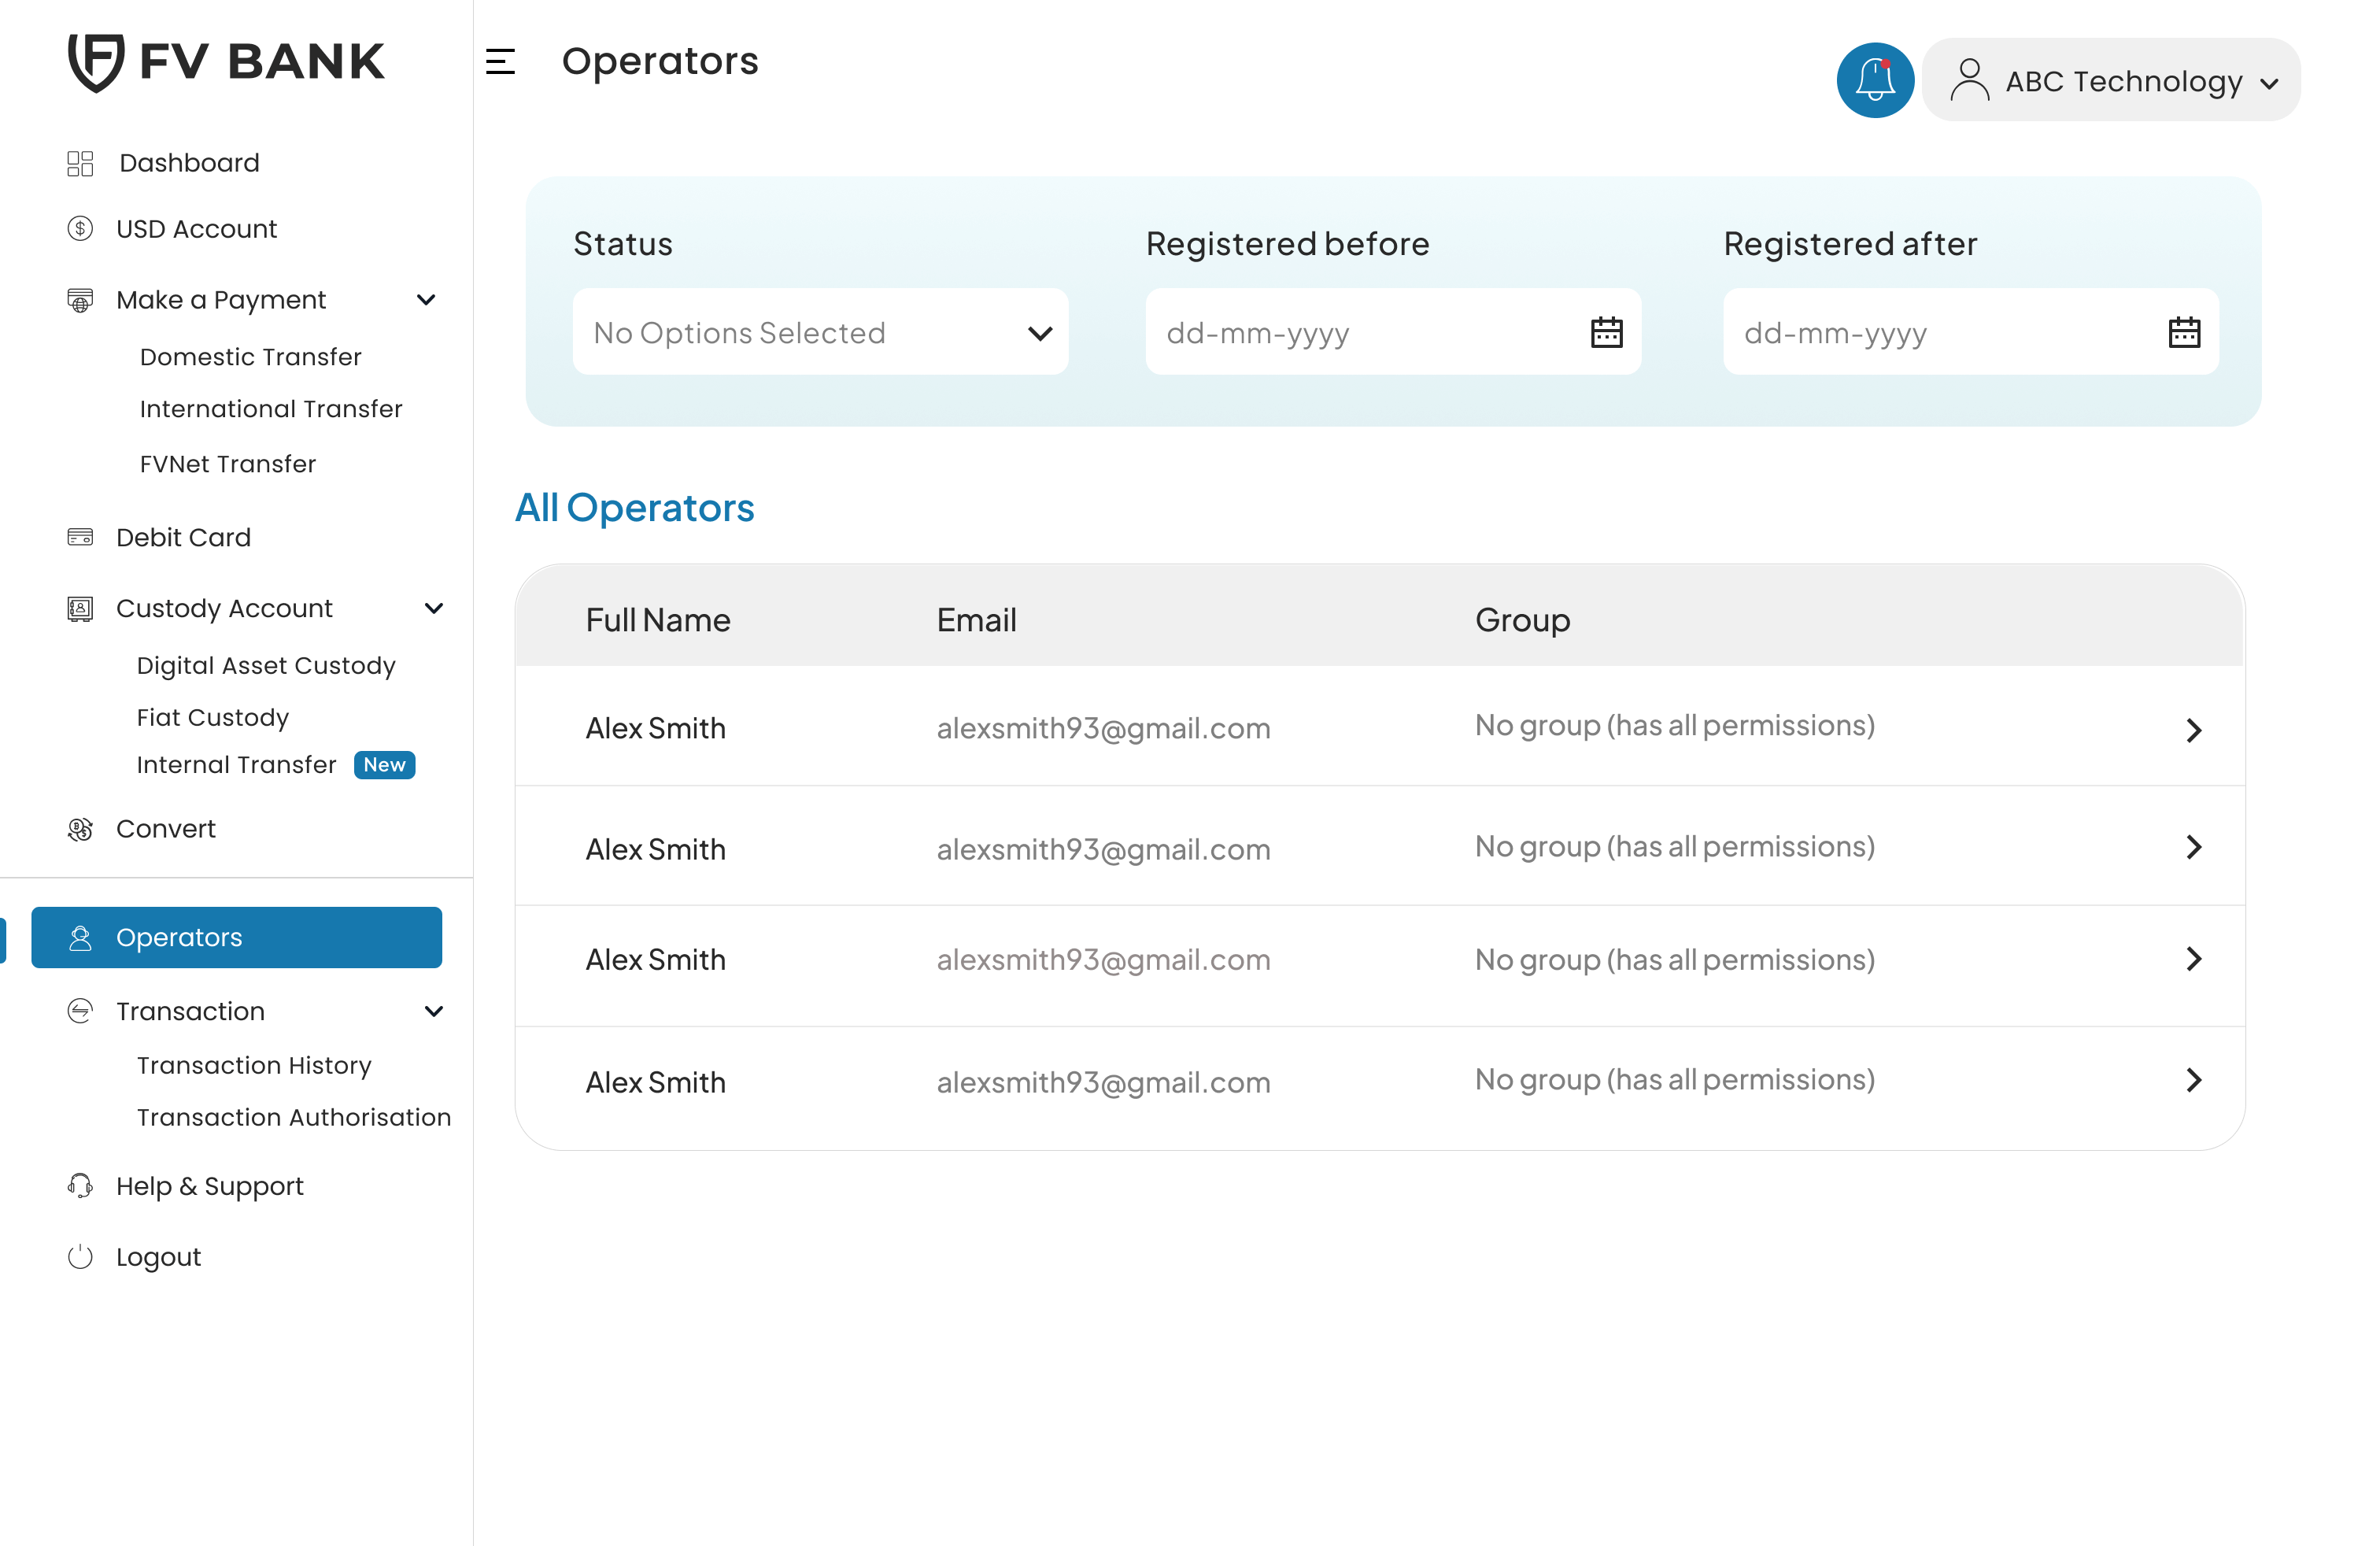Collapse the Make a Payment submenu
This screenshot has height=1546, width=2380.
coord(426,300)
